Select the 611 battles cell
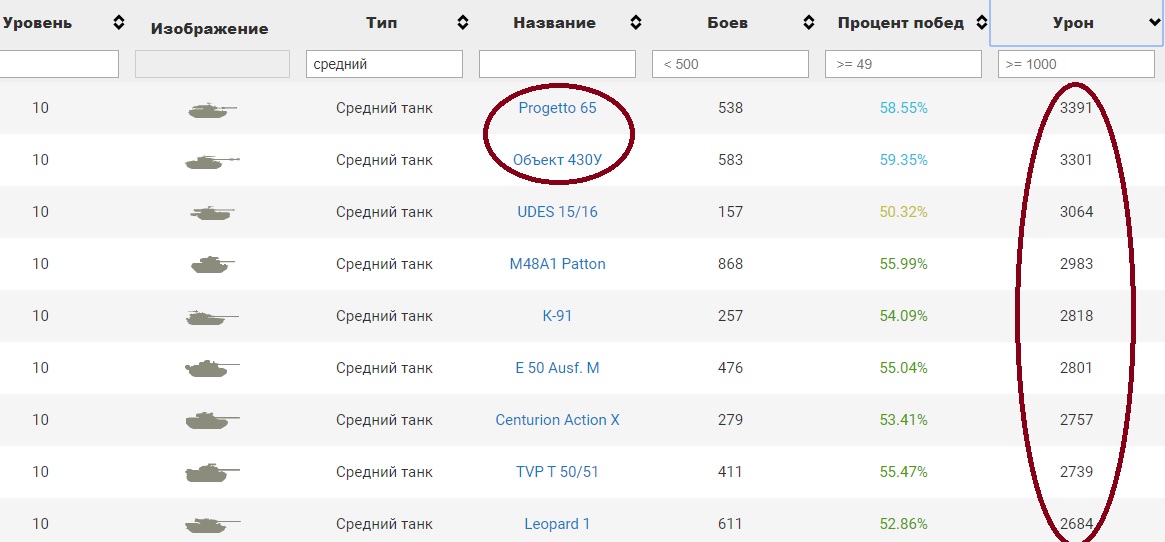1165x542 pixels. click(x=730, y=524)
